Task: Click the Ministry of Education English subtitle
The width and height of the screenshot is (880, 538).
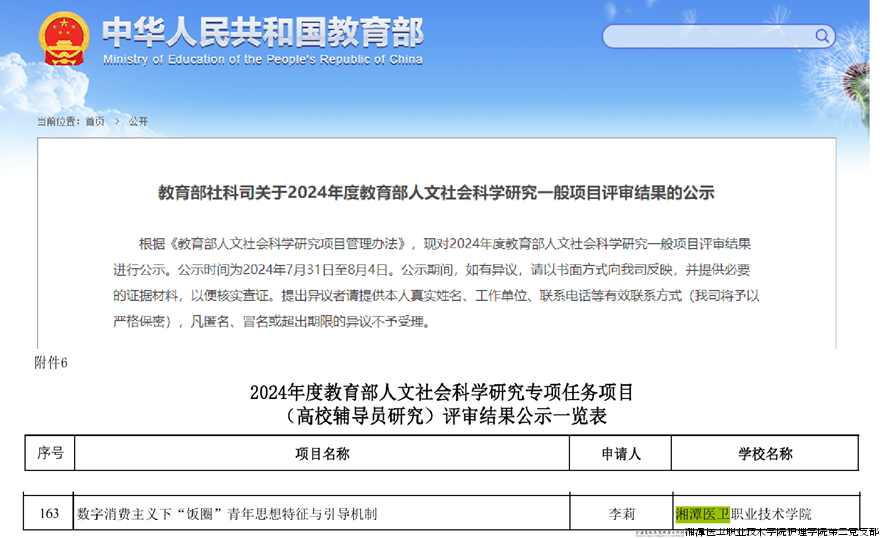Action: coord(262,60)
